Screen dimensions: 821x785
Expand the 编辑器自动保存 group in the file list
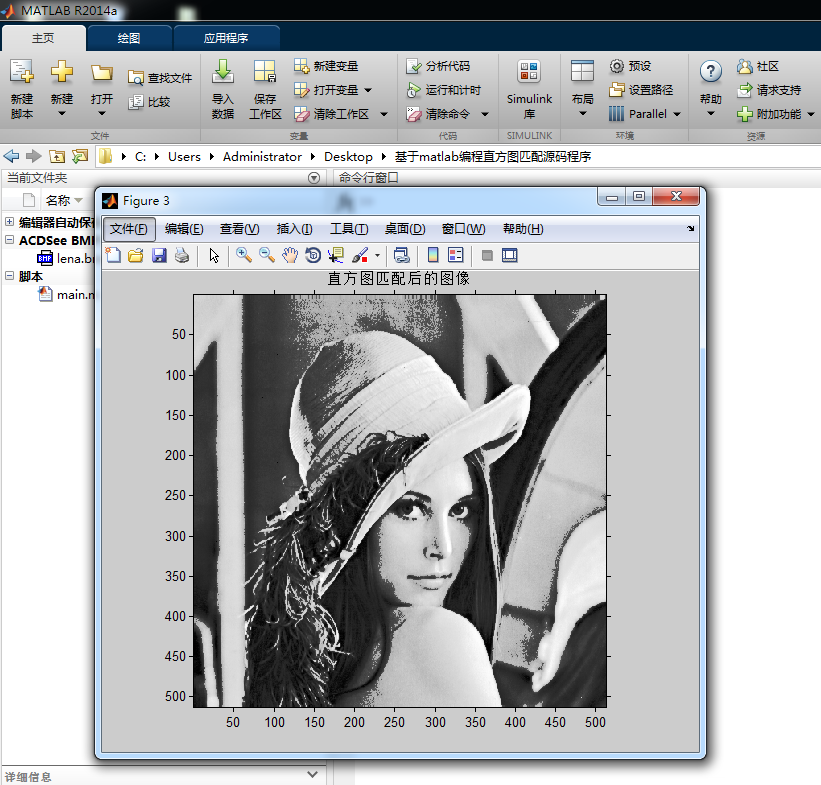point(9,222)
